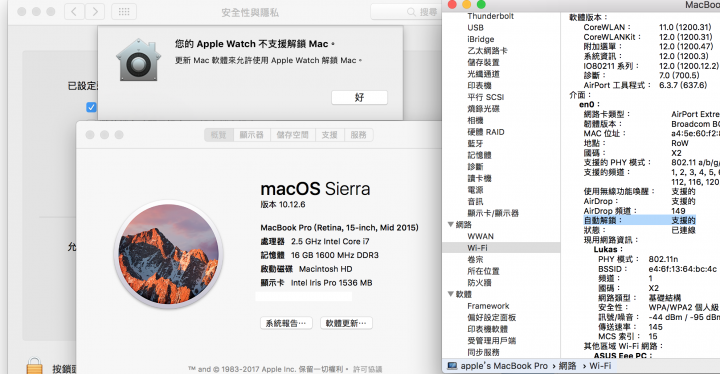Image resolution: width=720 pixels, height=374 pixels.
Task: Select 乙太網路卡 in the sidebar
Action: [x=487, y=51]
